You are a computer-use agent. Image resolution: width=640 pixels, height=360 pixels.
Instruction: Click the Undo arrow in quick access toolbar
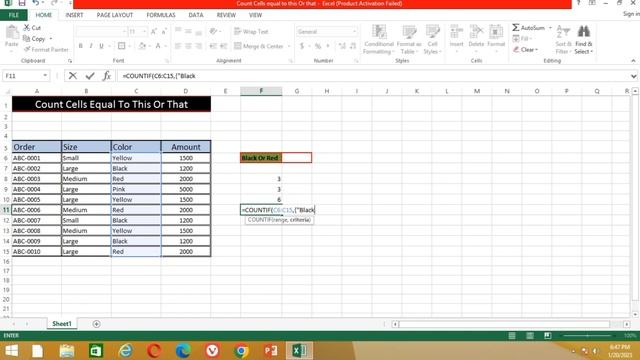point(36,3)
